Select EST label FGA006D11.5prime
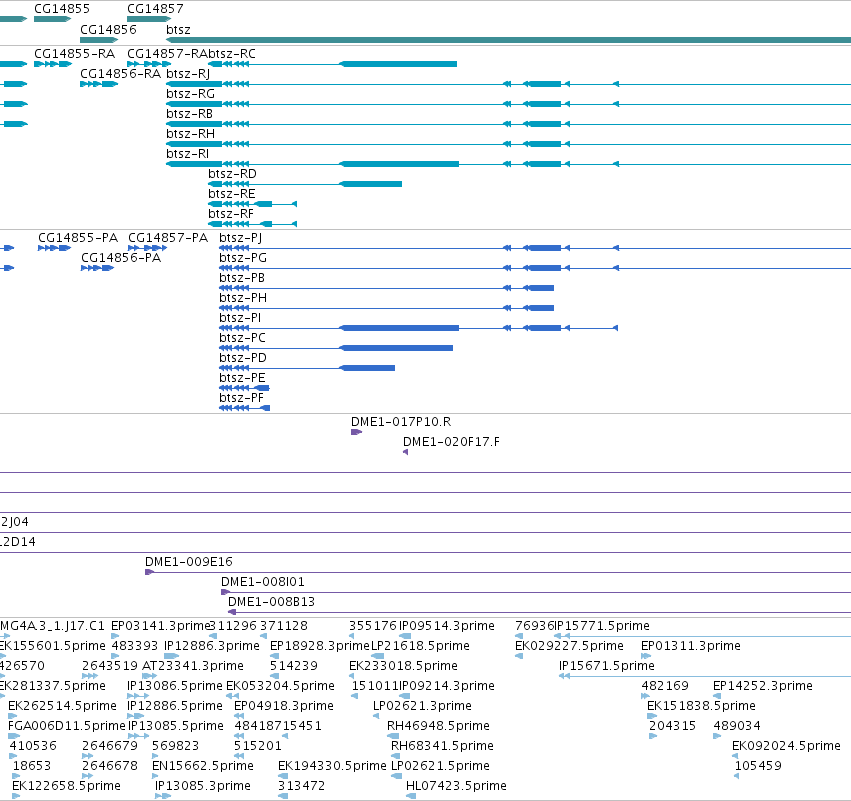 pyautogui.click(x=66, y=726)
